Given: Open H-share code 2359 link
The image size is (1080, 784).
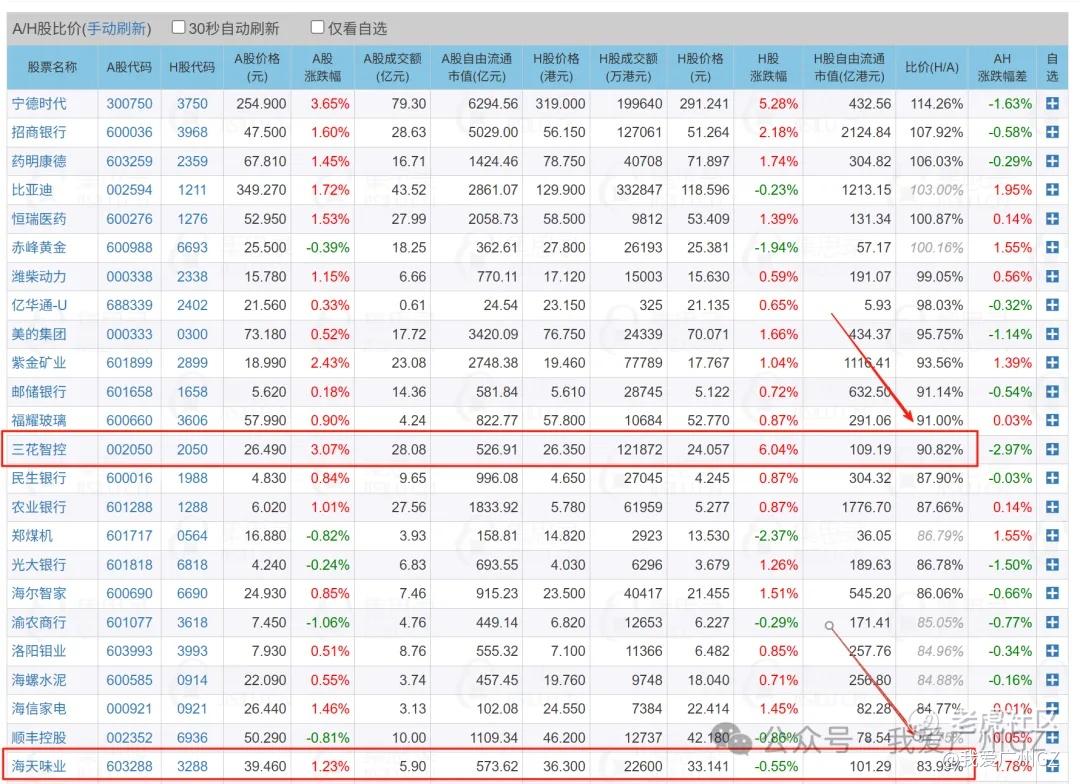Looking at the screenshot, I should (x=192, y=161).
